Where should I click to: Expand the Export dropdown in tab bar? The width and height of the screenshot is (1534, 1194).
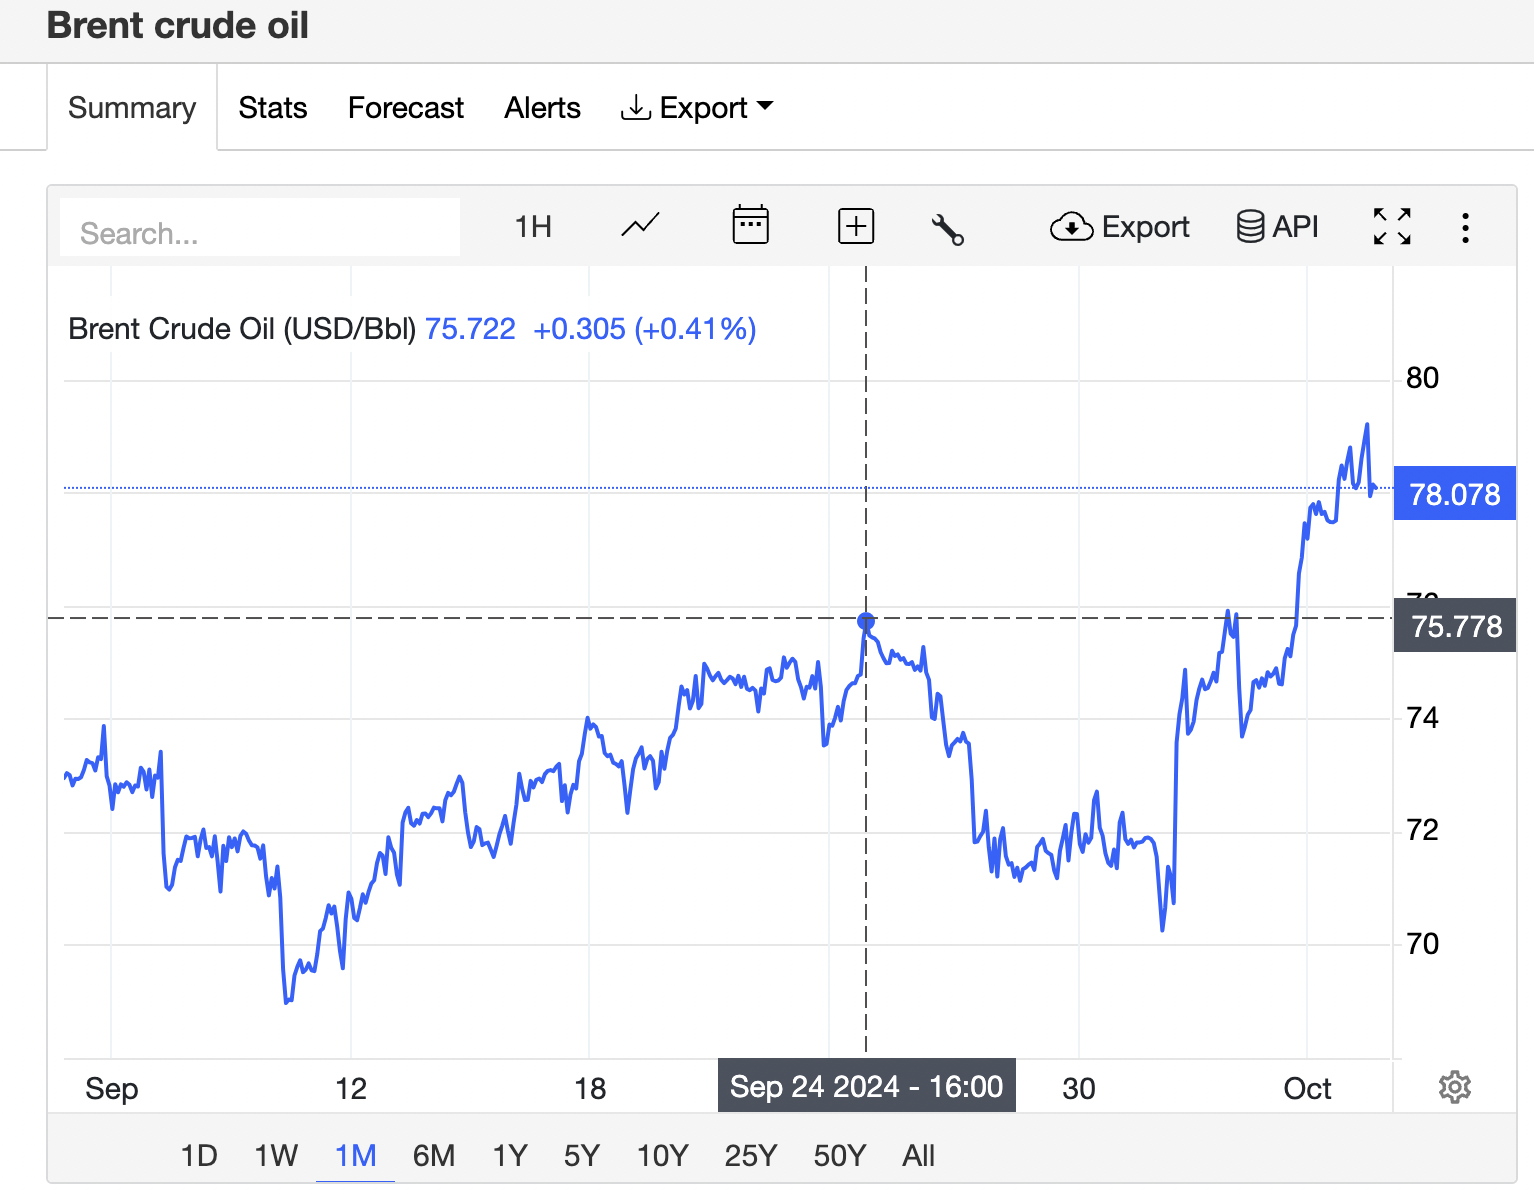[x=697, y=108]
